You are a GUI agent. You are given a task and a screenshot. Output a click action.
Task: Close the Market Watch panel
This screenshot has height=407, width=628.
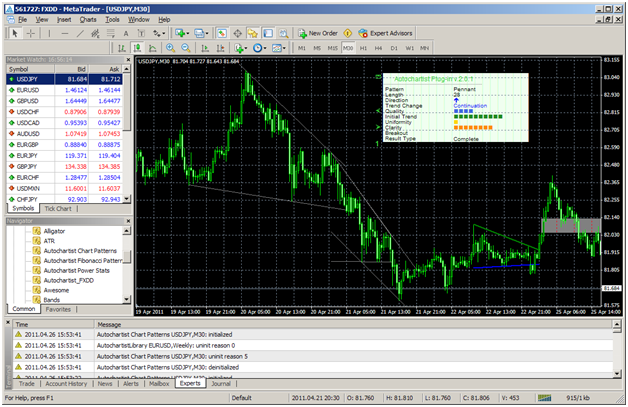point(128,60)
